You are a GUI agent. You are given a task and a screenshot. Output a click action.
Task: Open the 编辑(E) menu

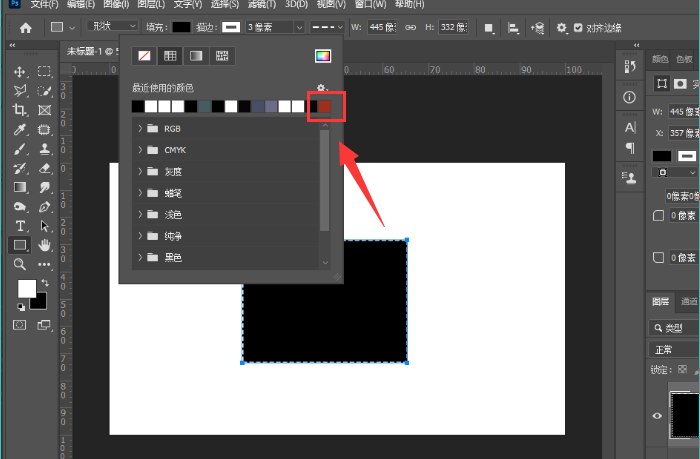pyautogui.click(x=81, y=4)
